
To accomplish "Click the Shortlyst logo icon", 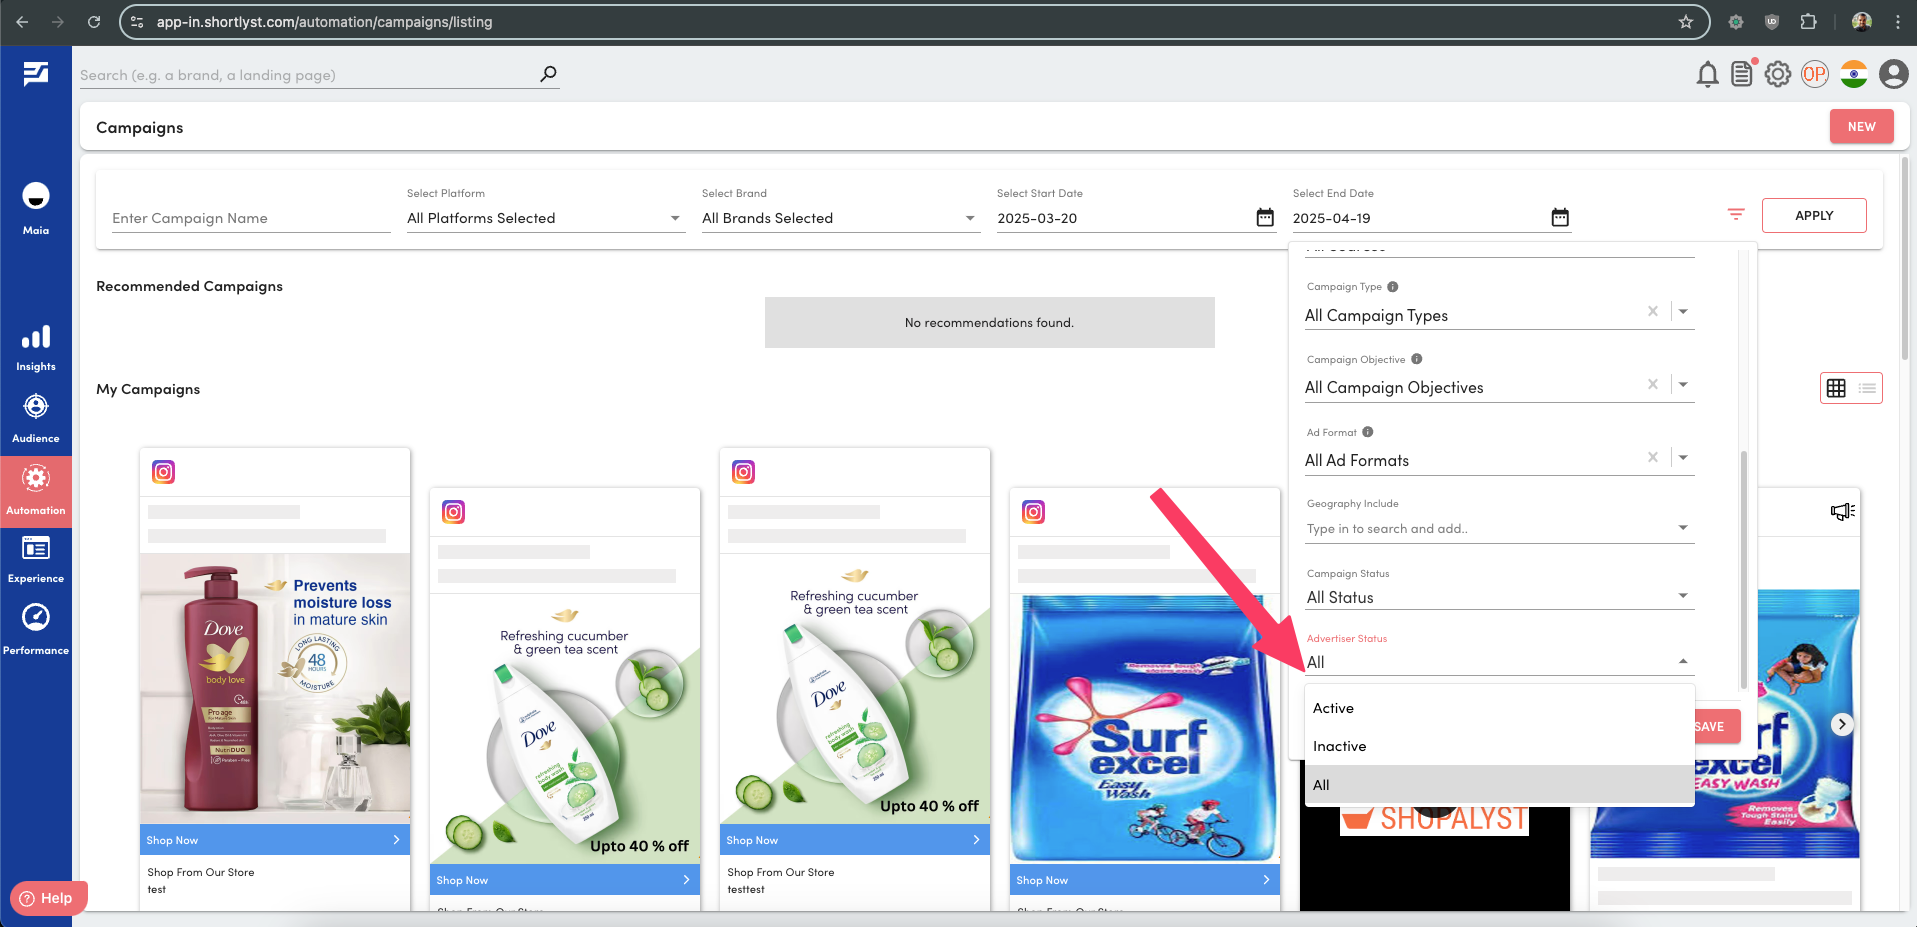I will tap(36, 73).
